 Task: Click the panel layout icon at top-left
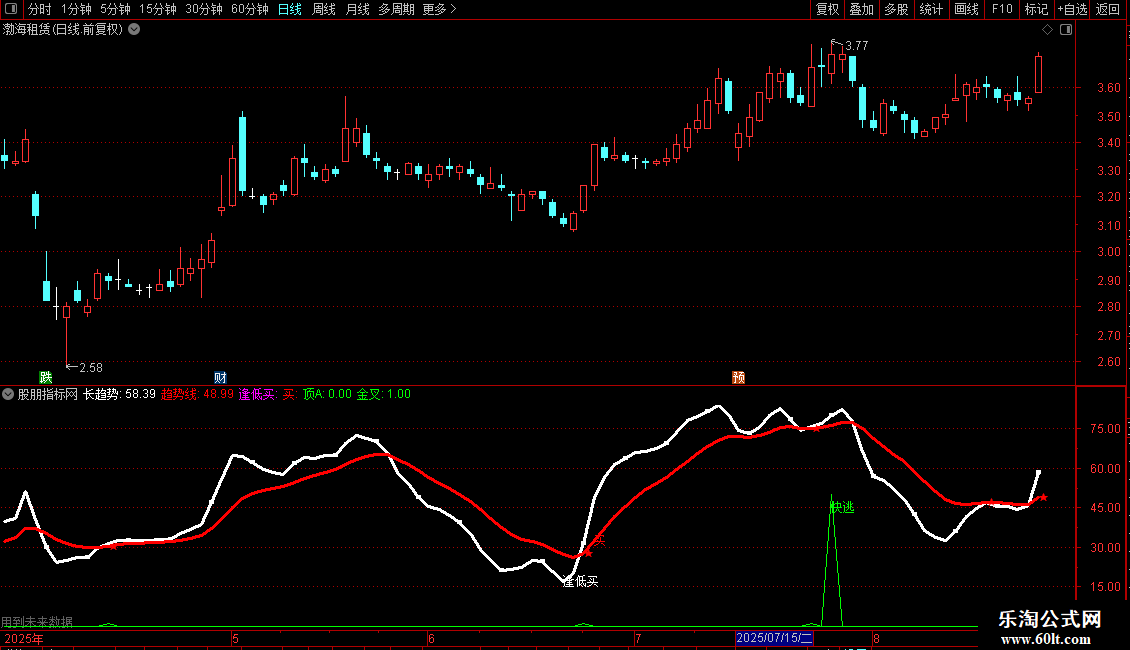[x=11, y=9]
